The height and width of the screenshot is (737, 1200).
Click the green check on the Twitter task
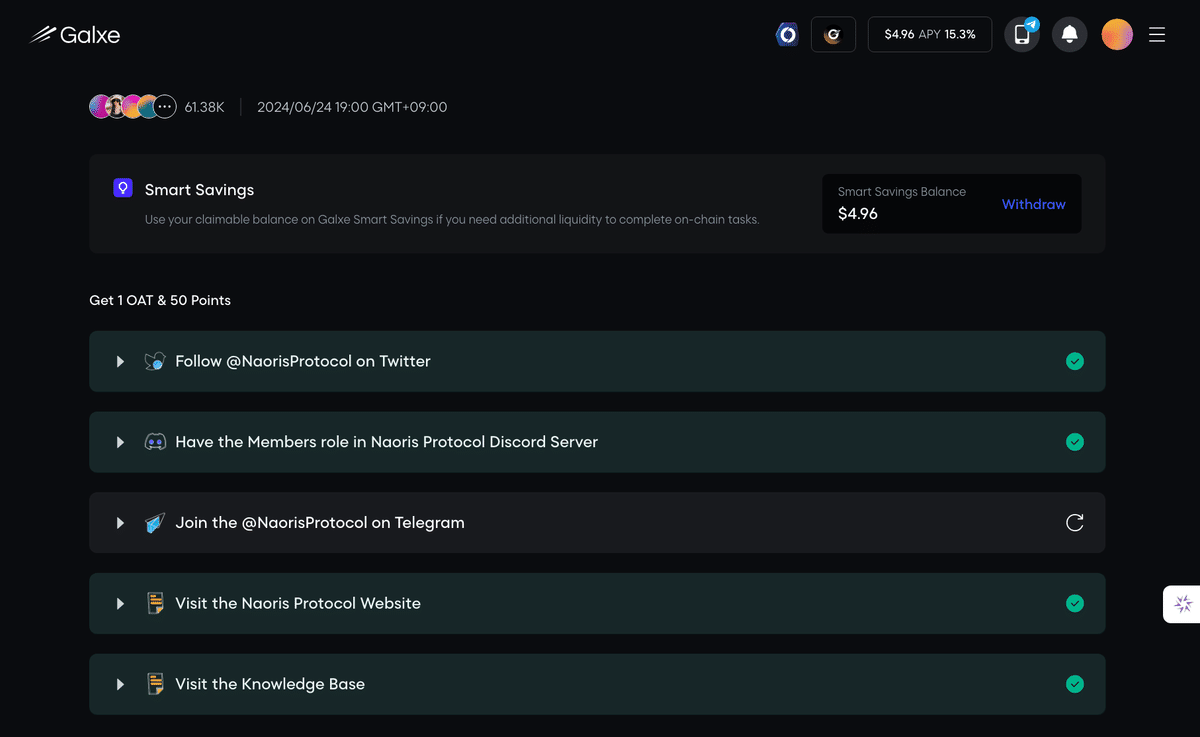click(x=1075, y=361)
